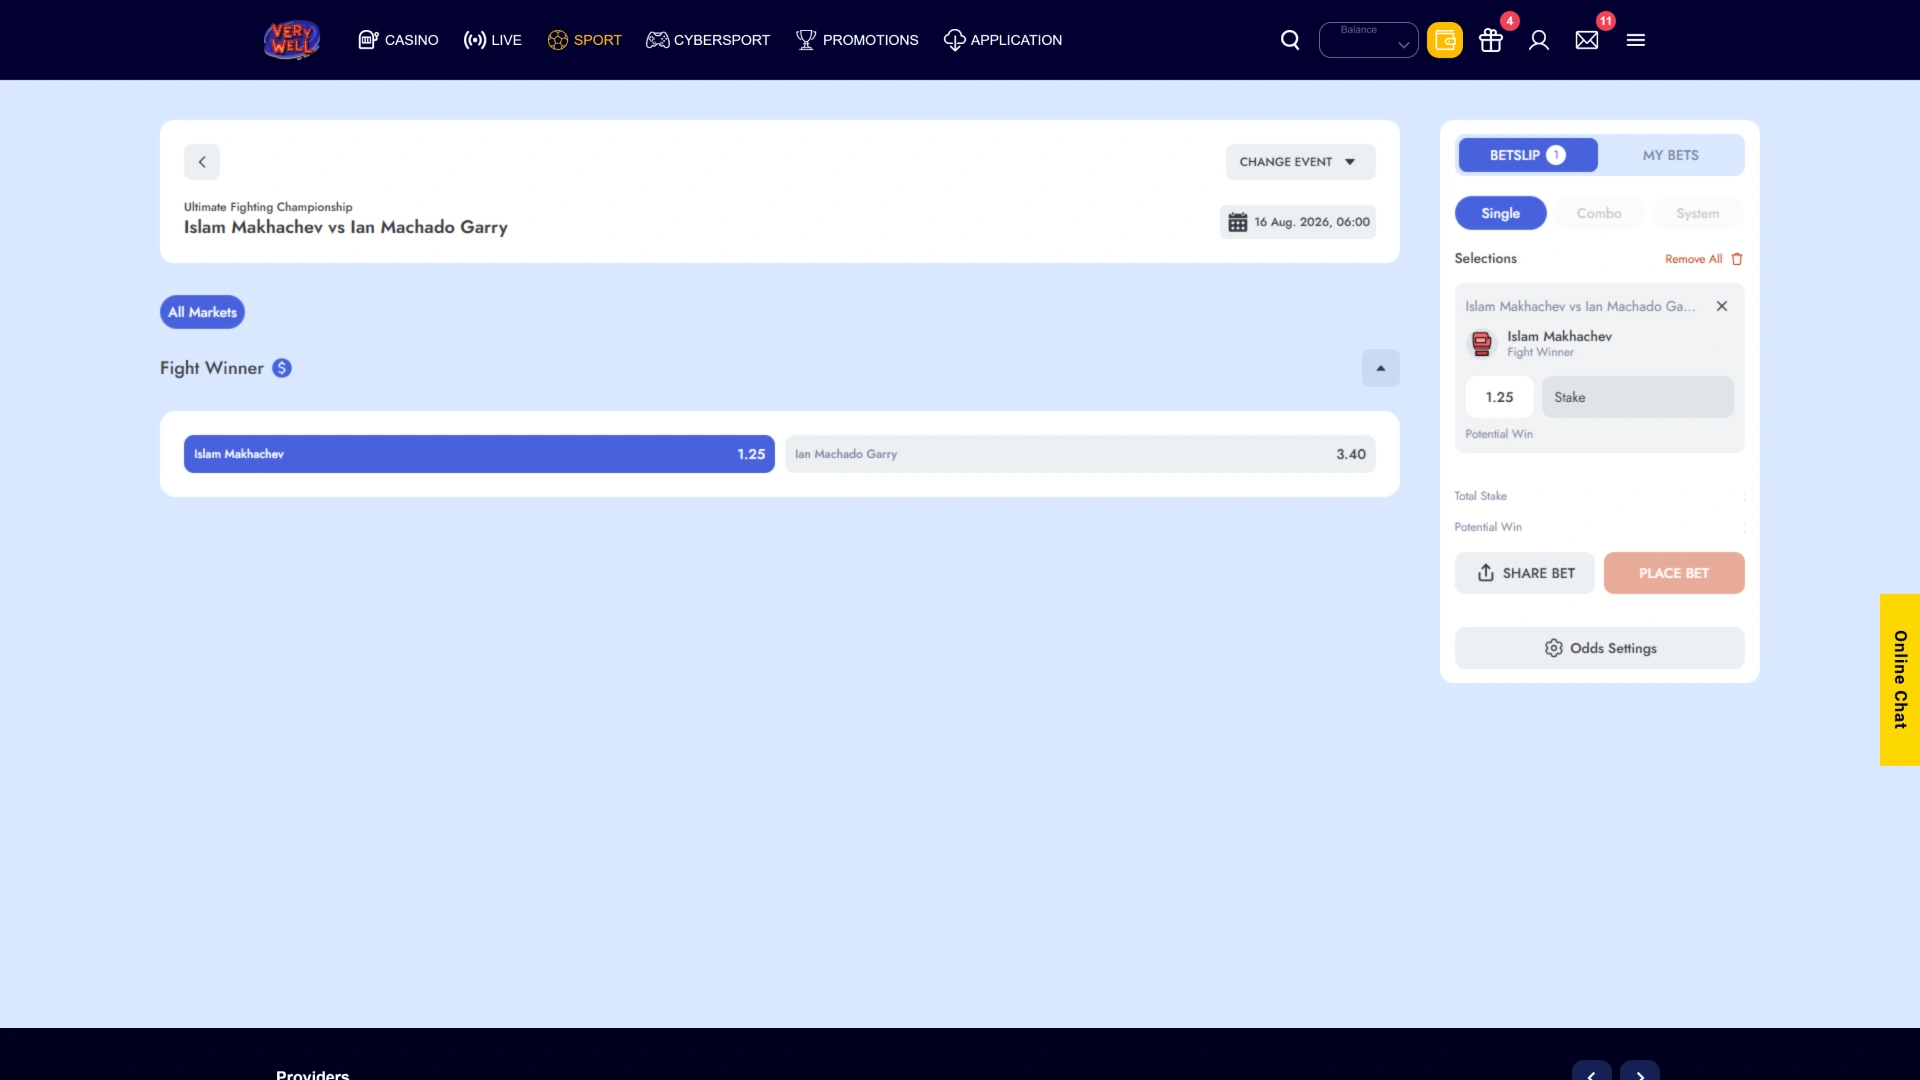1920x1080 pixels.
Task: Select the Single bet type
Action: click(1500, 213)
